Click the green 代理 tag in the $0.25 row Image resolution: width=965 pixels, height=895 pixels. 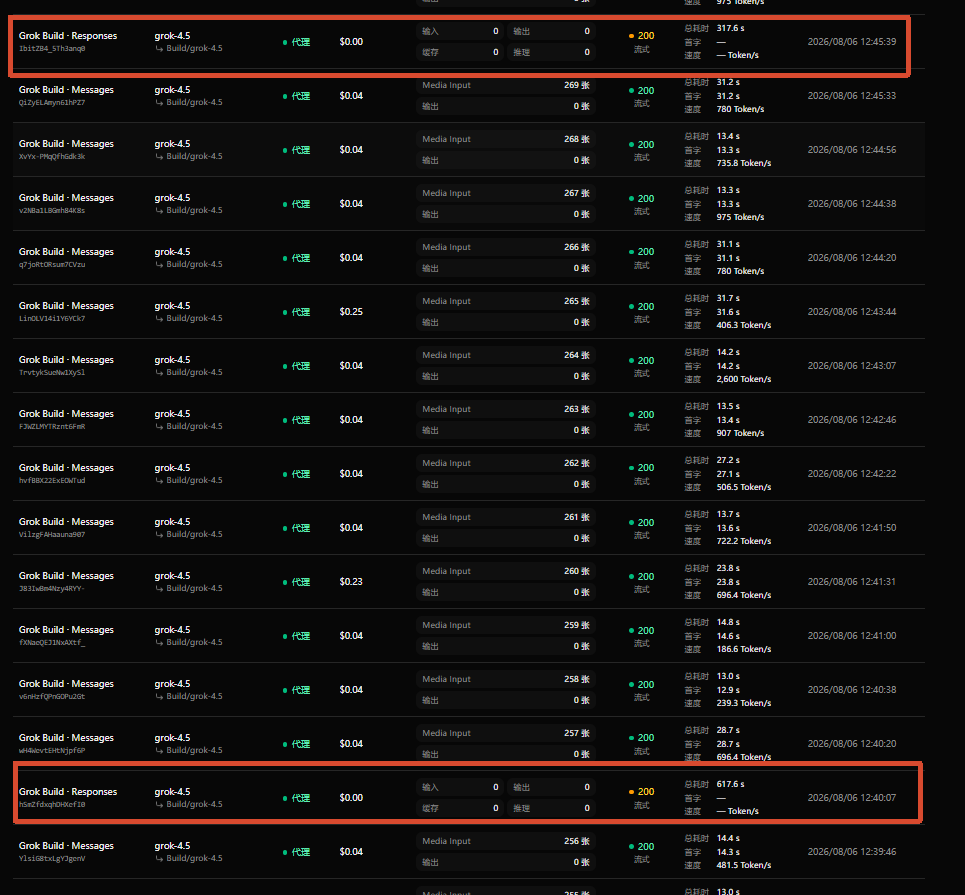[x=297, y=312]
